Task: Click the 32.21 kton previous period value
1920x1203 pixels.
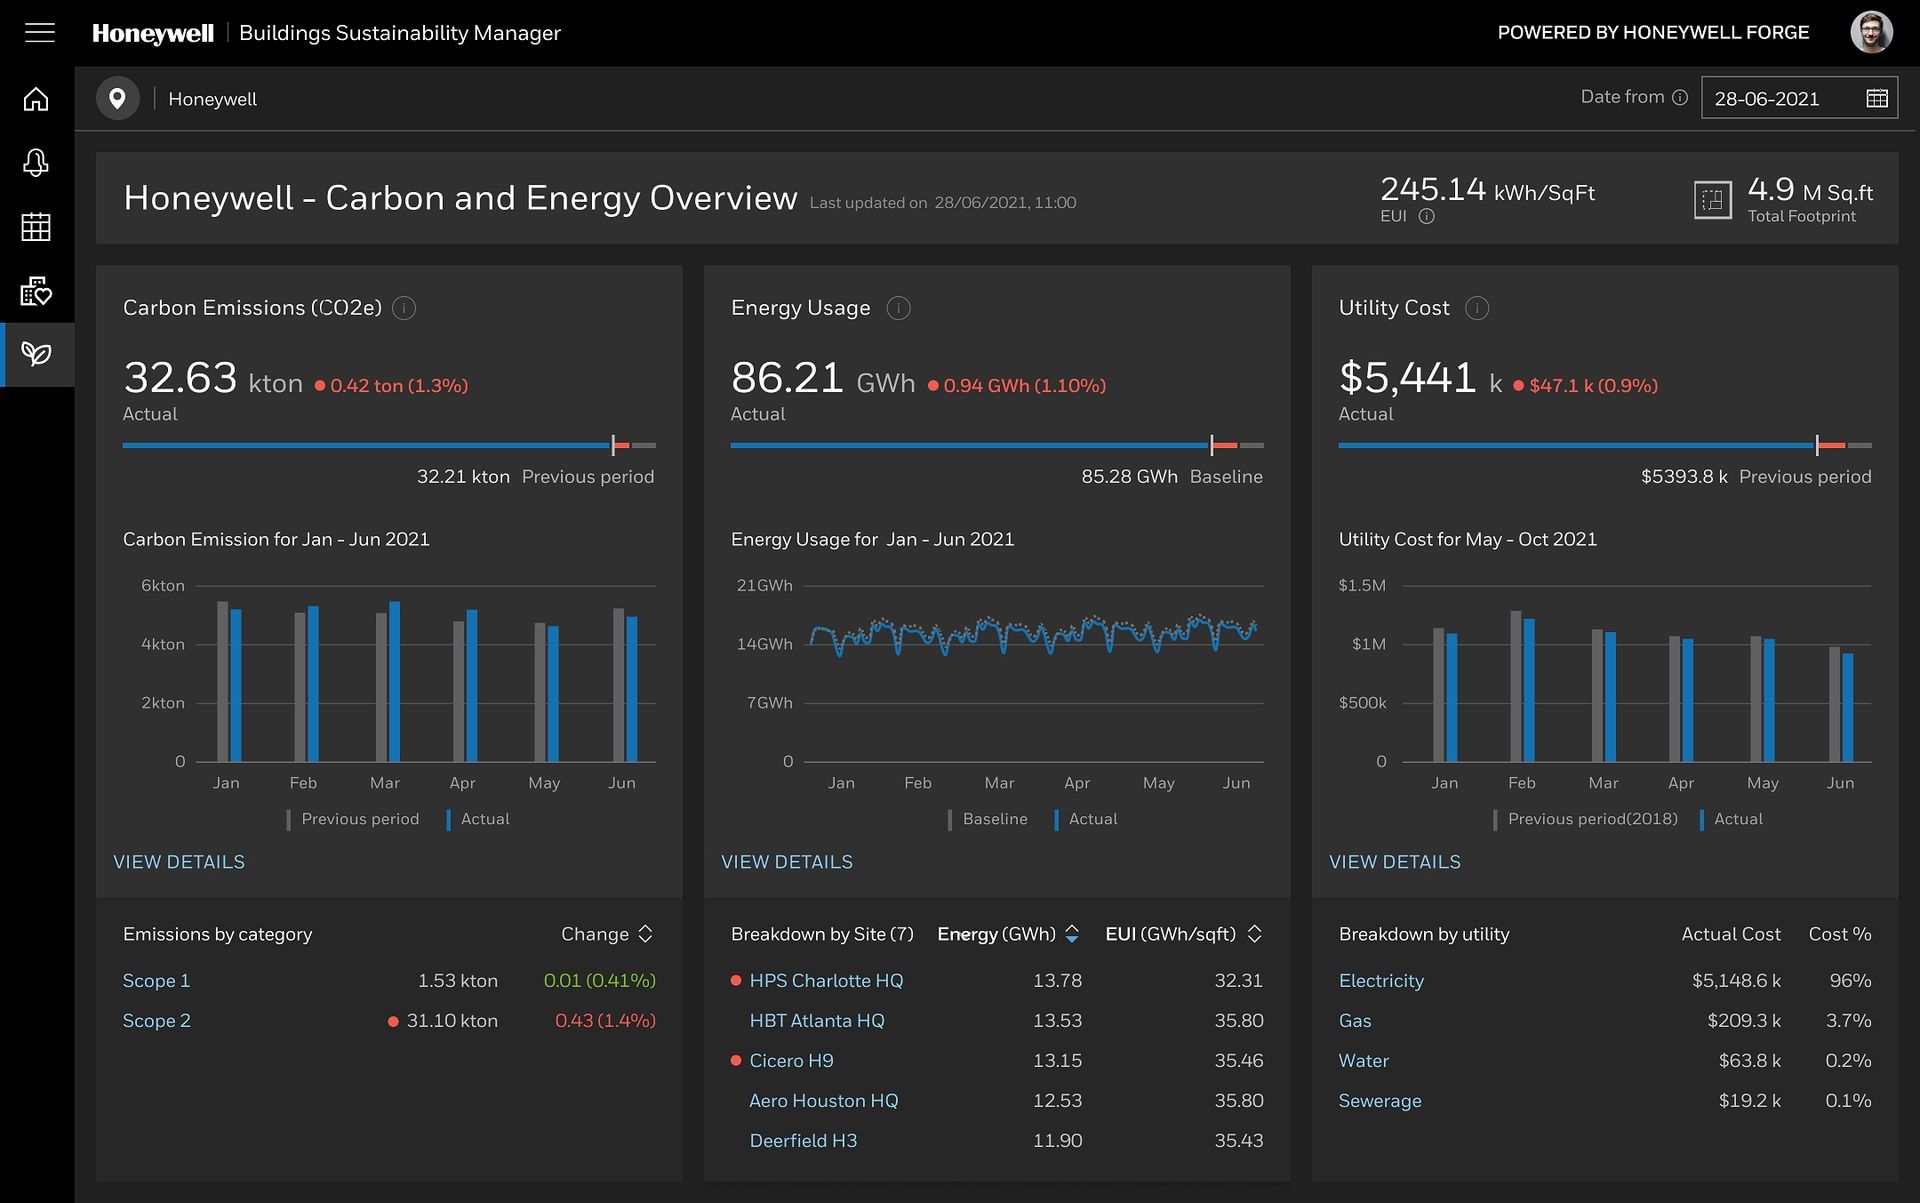Action: click(463, 477)
